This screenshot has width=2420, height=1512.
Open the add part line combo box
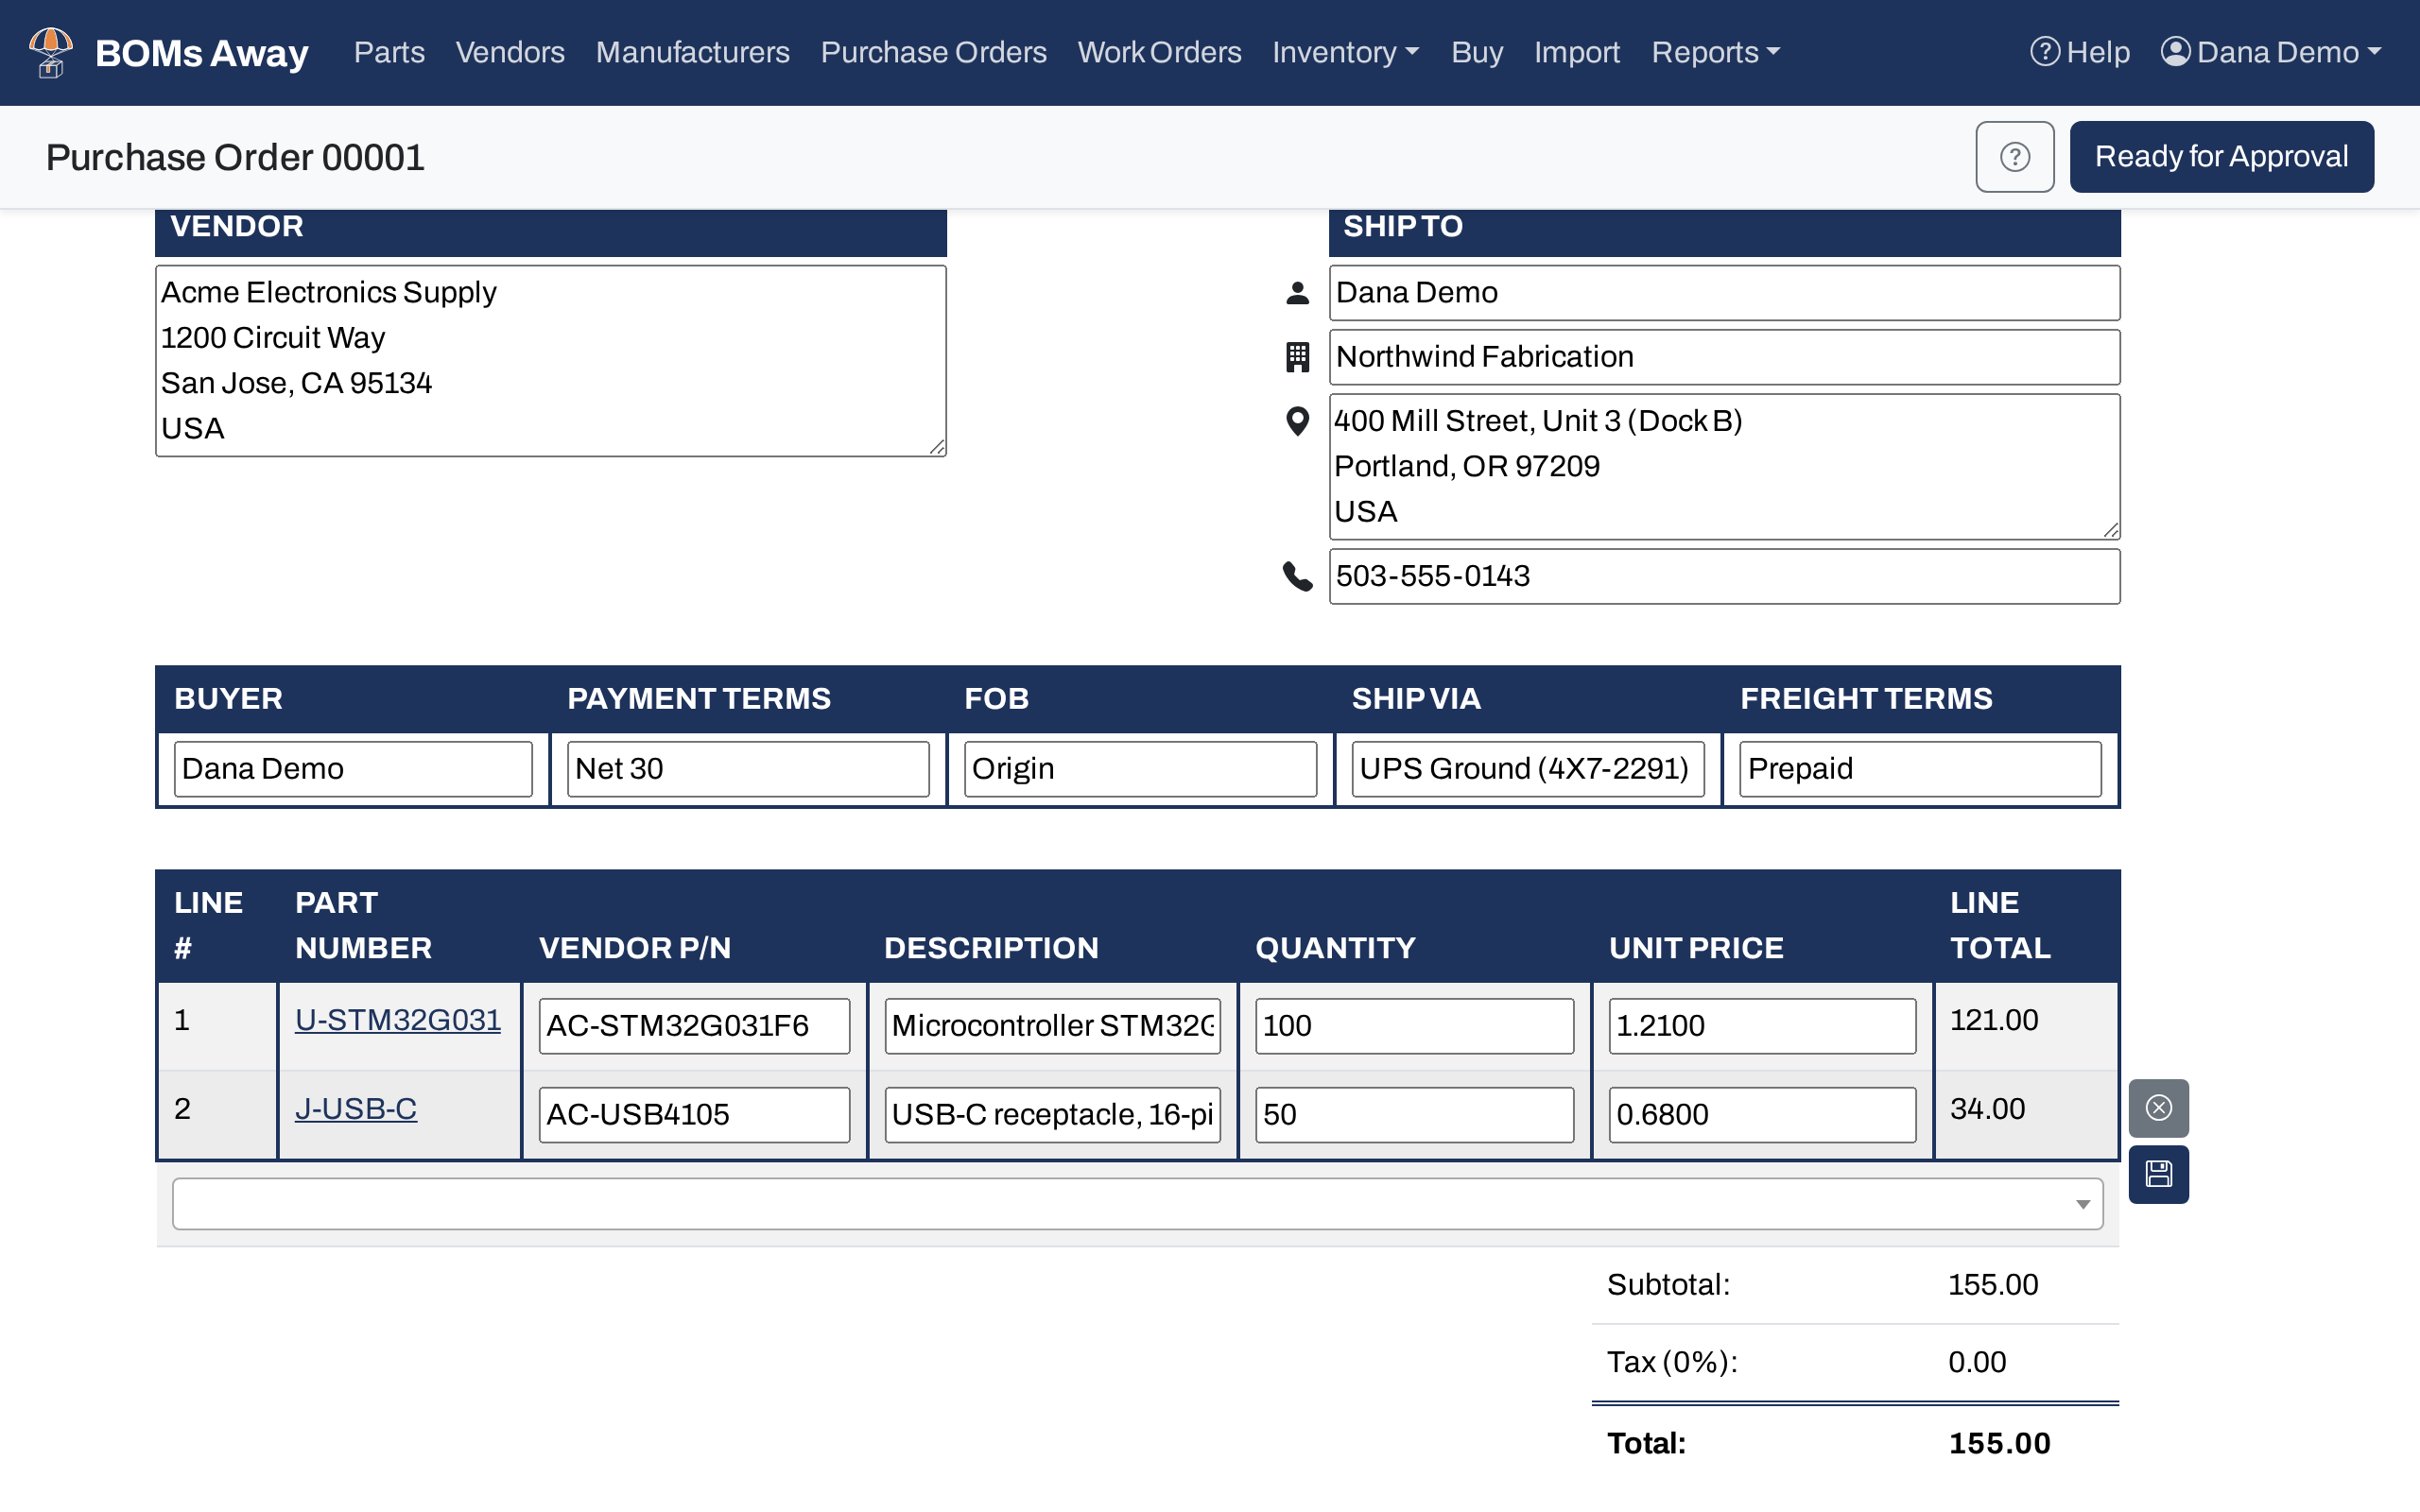coord(1137,1203)
